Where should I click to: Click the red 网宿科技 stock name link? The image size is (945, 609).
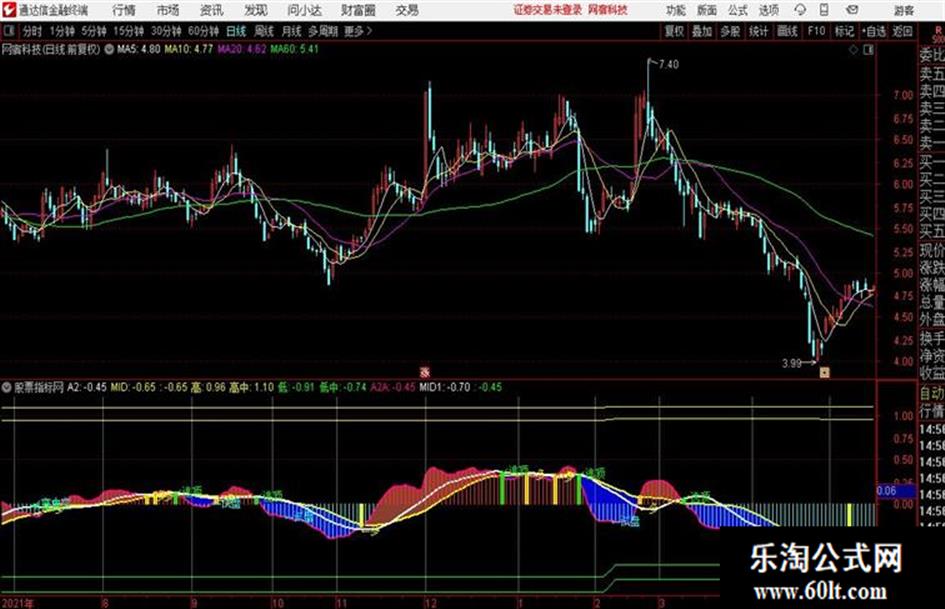click(x=608, y=10)
